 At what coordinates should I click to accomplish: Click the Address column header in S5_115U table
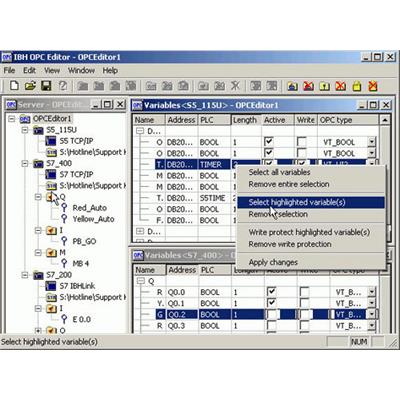tap(181, 120)
